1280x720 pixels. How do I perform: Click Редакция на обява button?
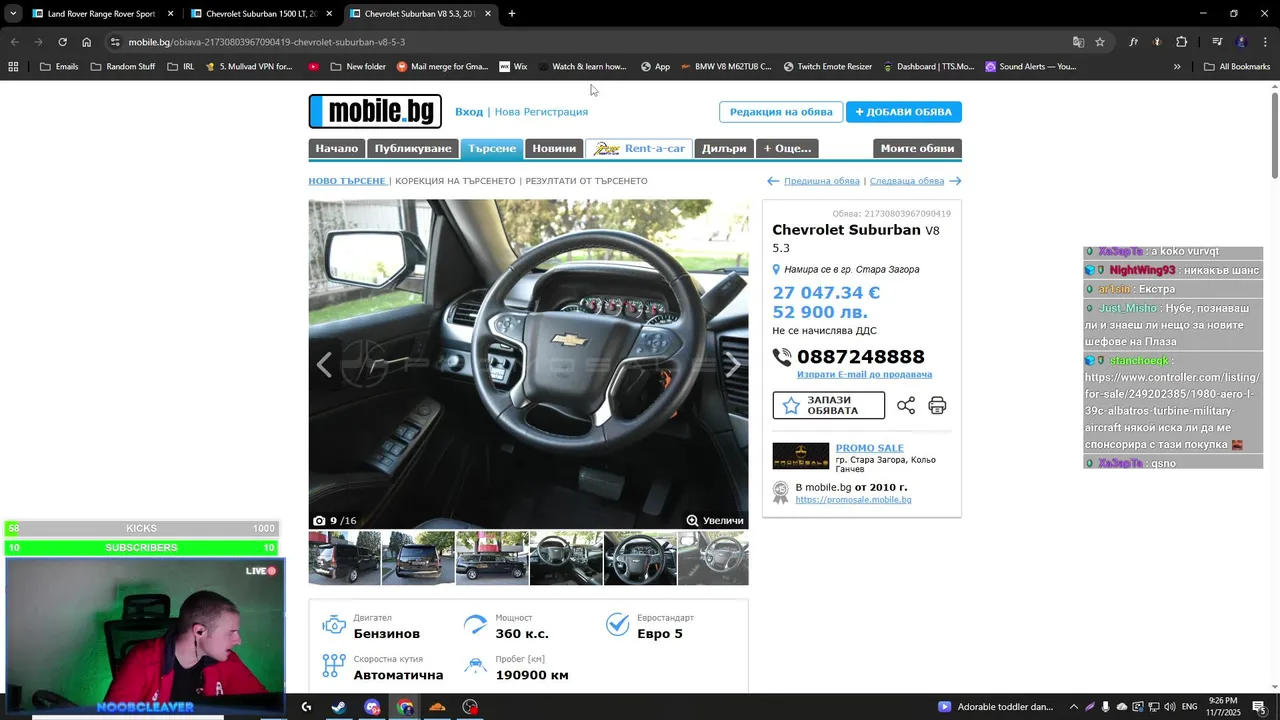coord(781,112)
